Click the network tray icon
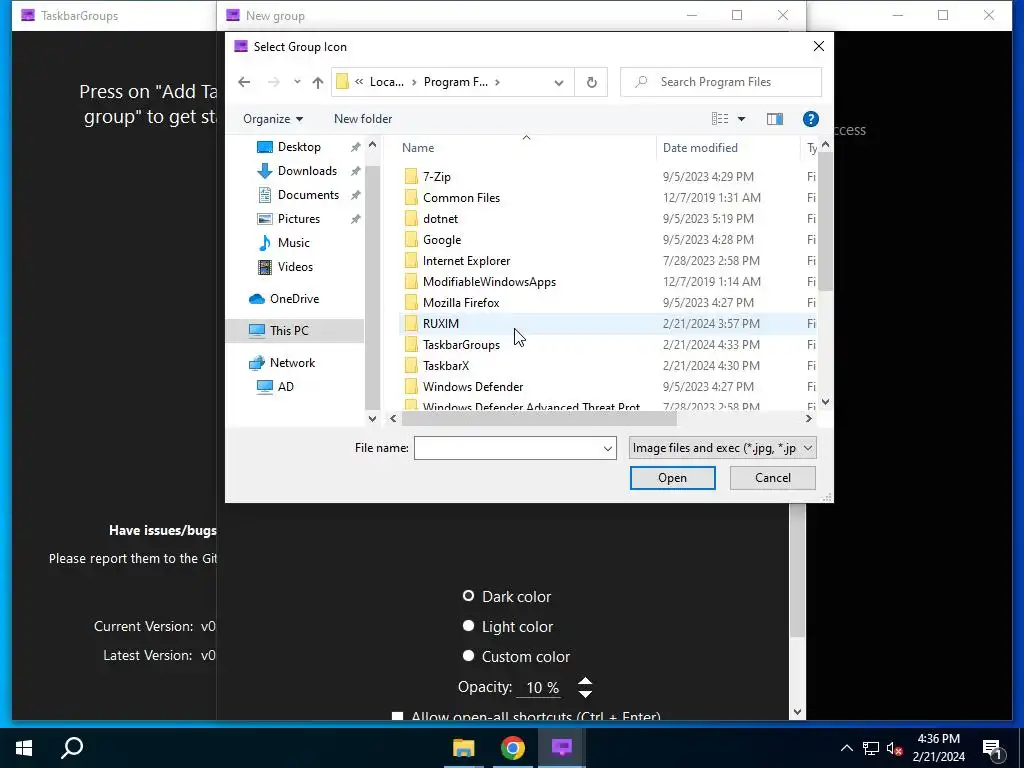The image size is (1024, 768). (x=871, y=748)
